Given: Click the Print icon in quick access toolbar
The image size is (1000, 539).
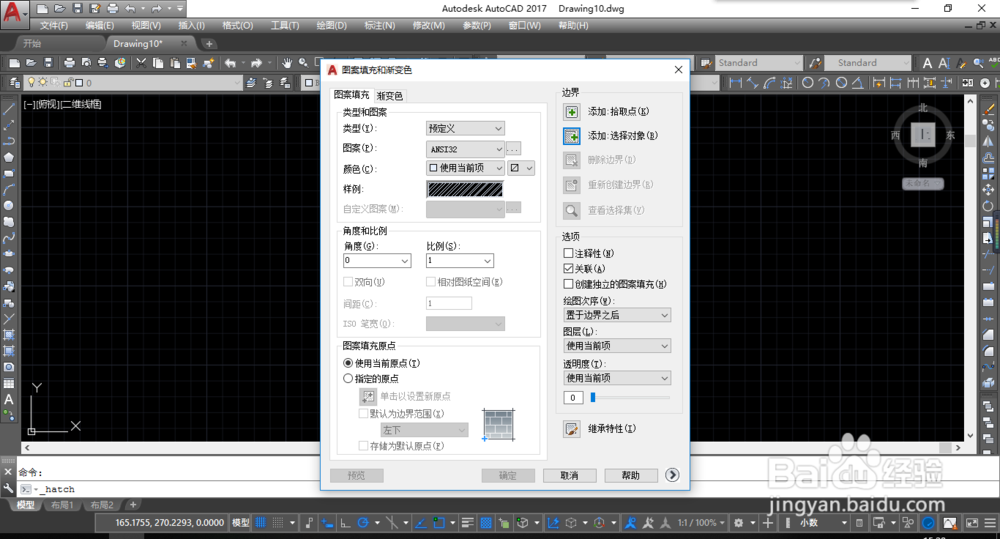Looking at the screenshot, I should pos(112,8).
